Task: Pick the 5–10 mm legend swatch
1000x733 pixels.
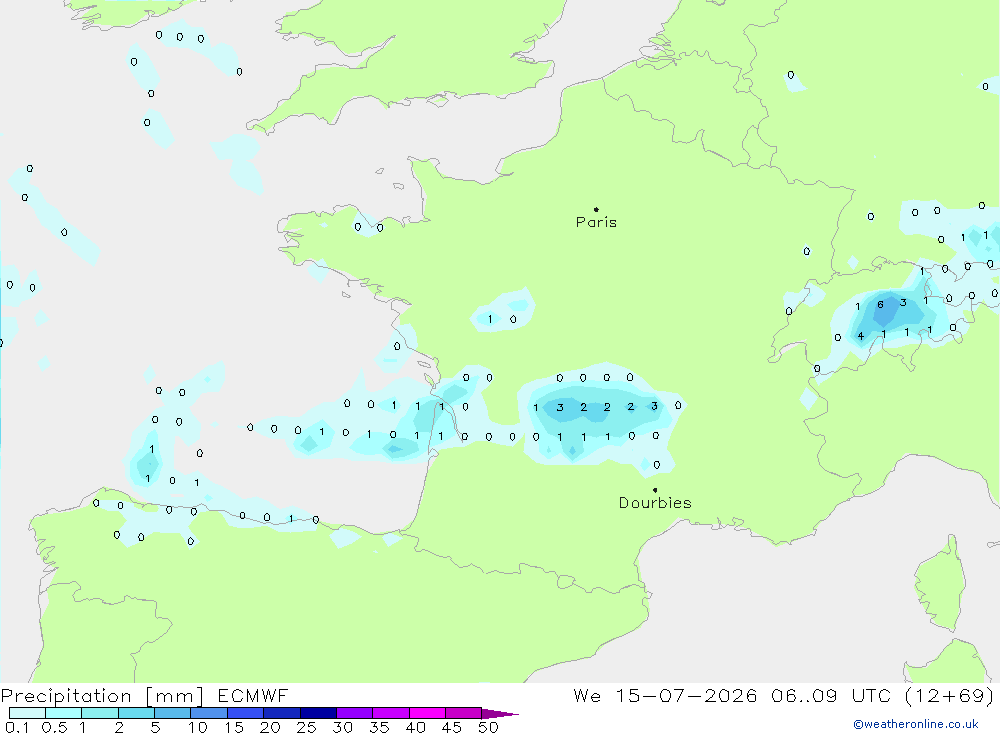Action: [x=173, y=713]
